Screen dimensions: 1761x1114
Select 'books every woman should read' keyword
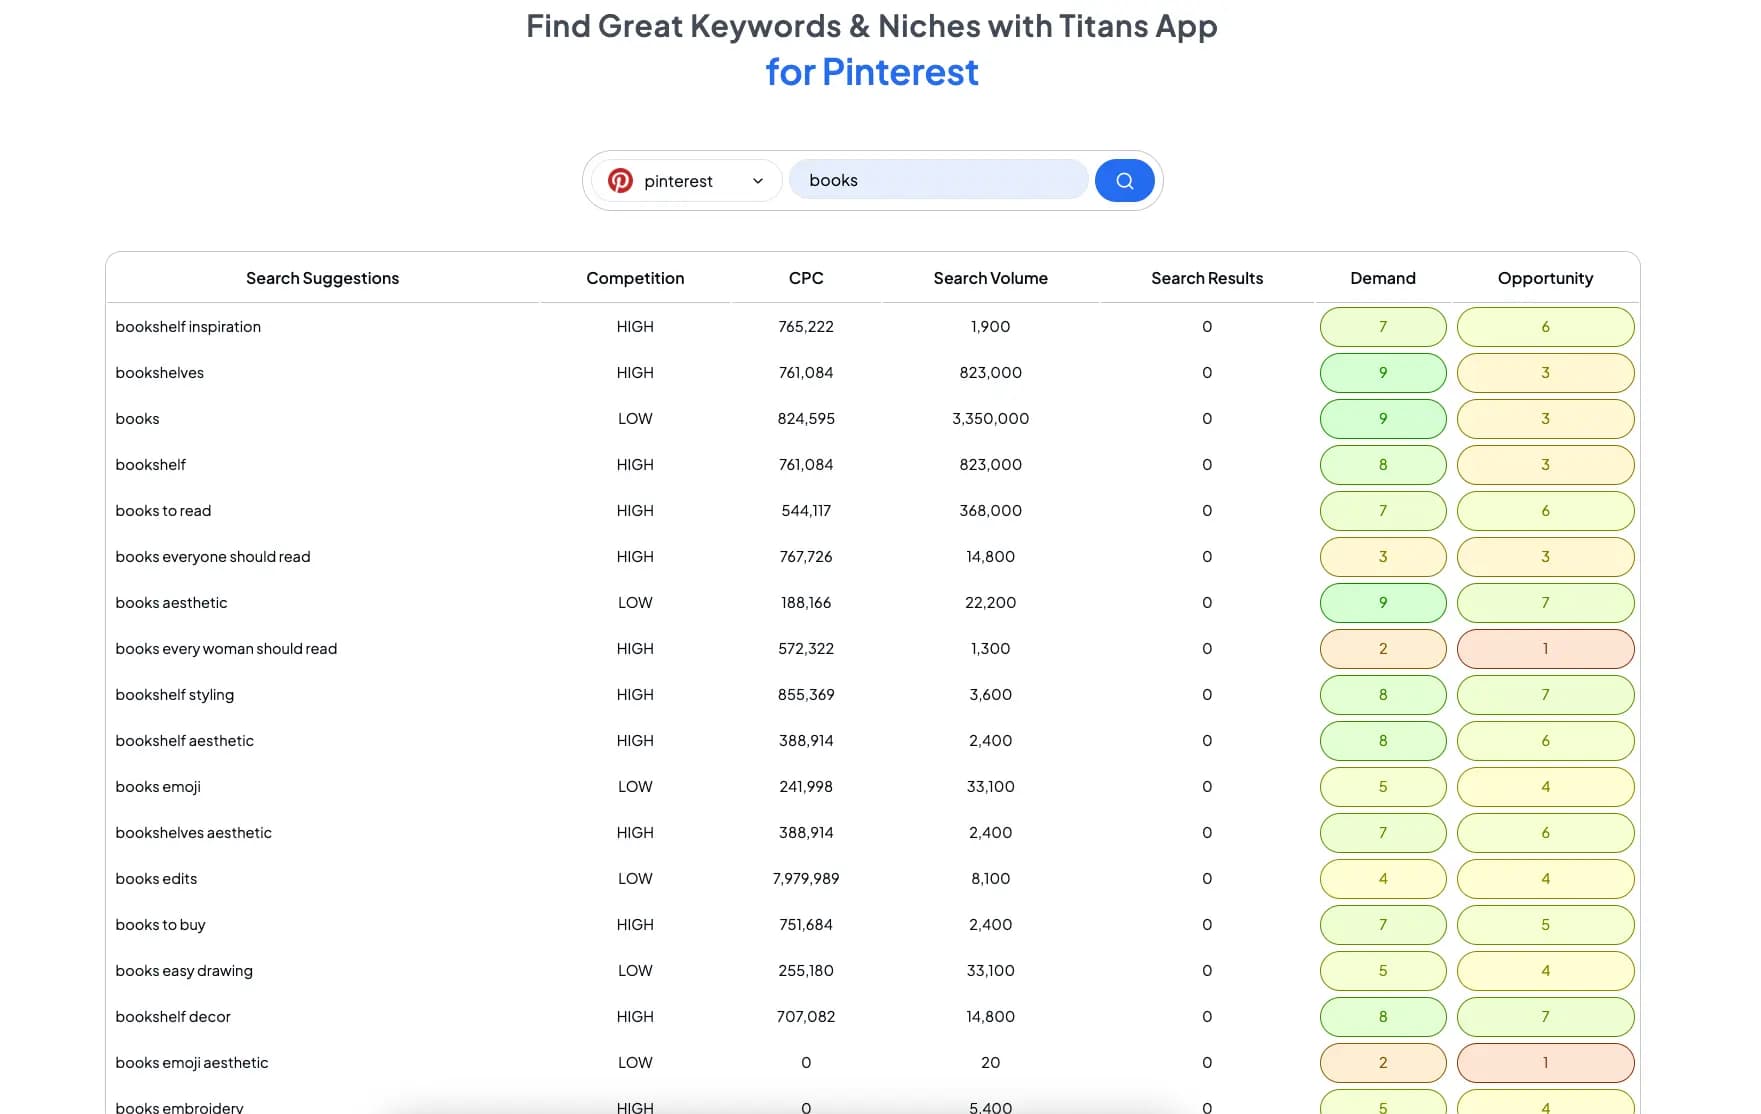226,649
